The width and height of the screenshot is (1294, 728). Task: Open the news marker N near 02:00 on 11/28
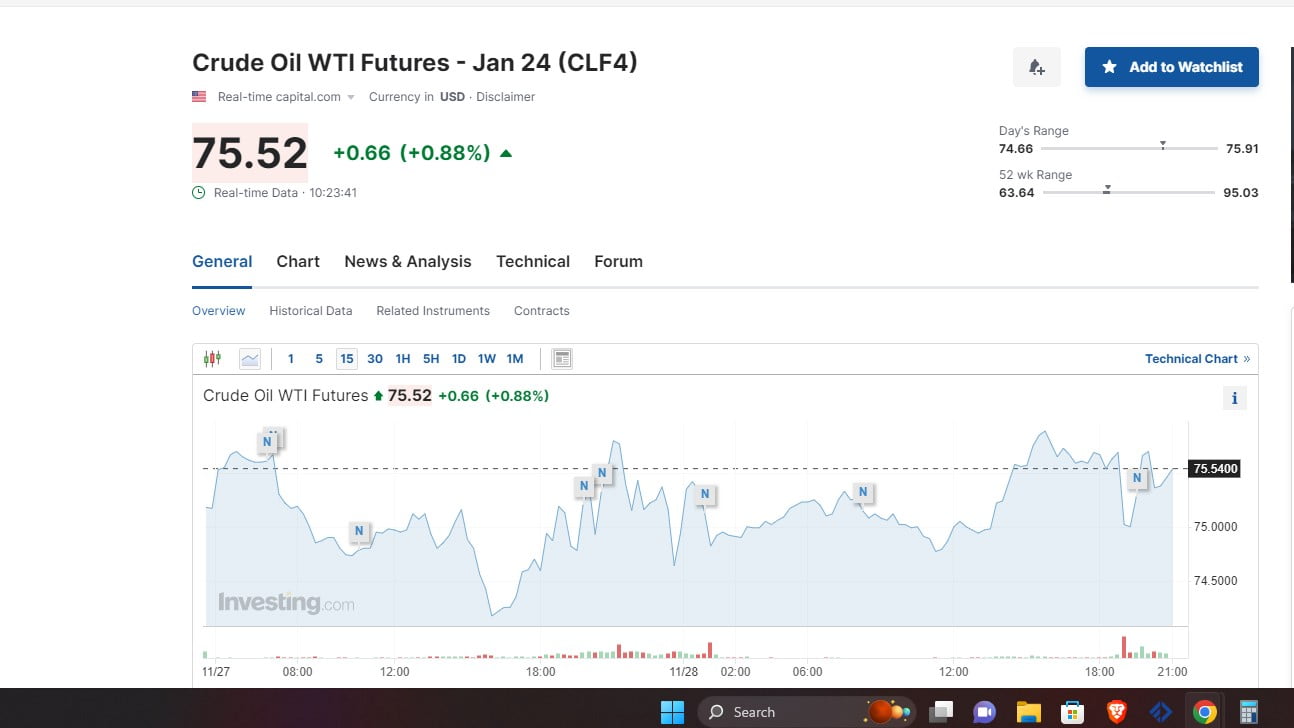click(x=705, y=494)
